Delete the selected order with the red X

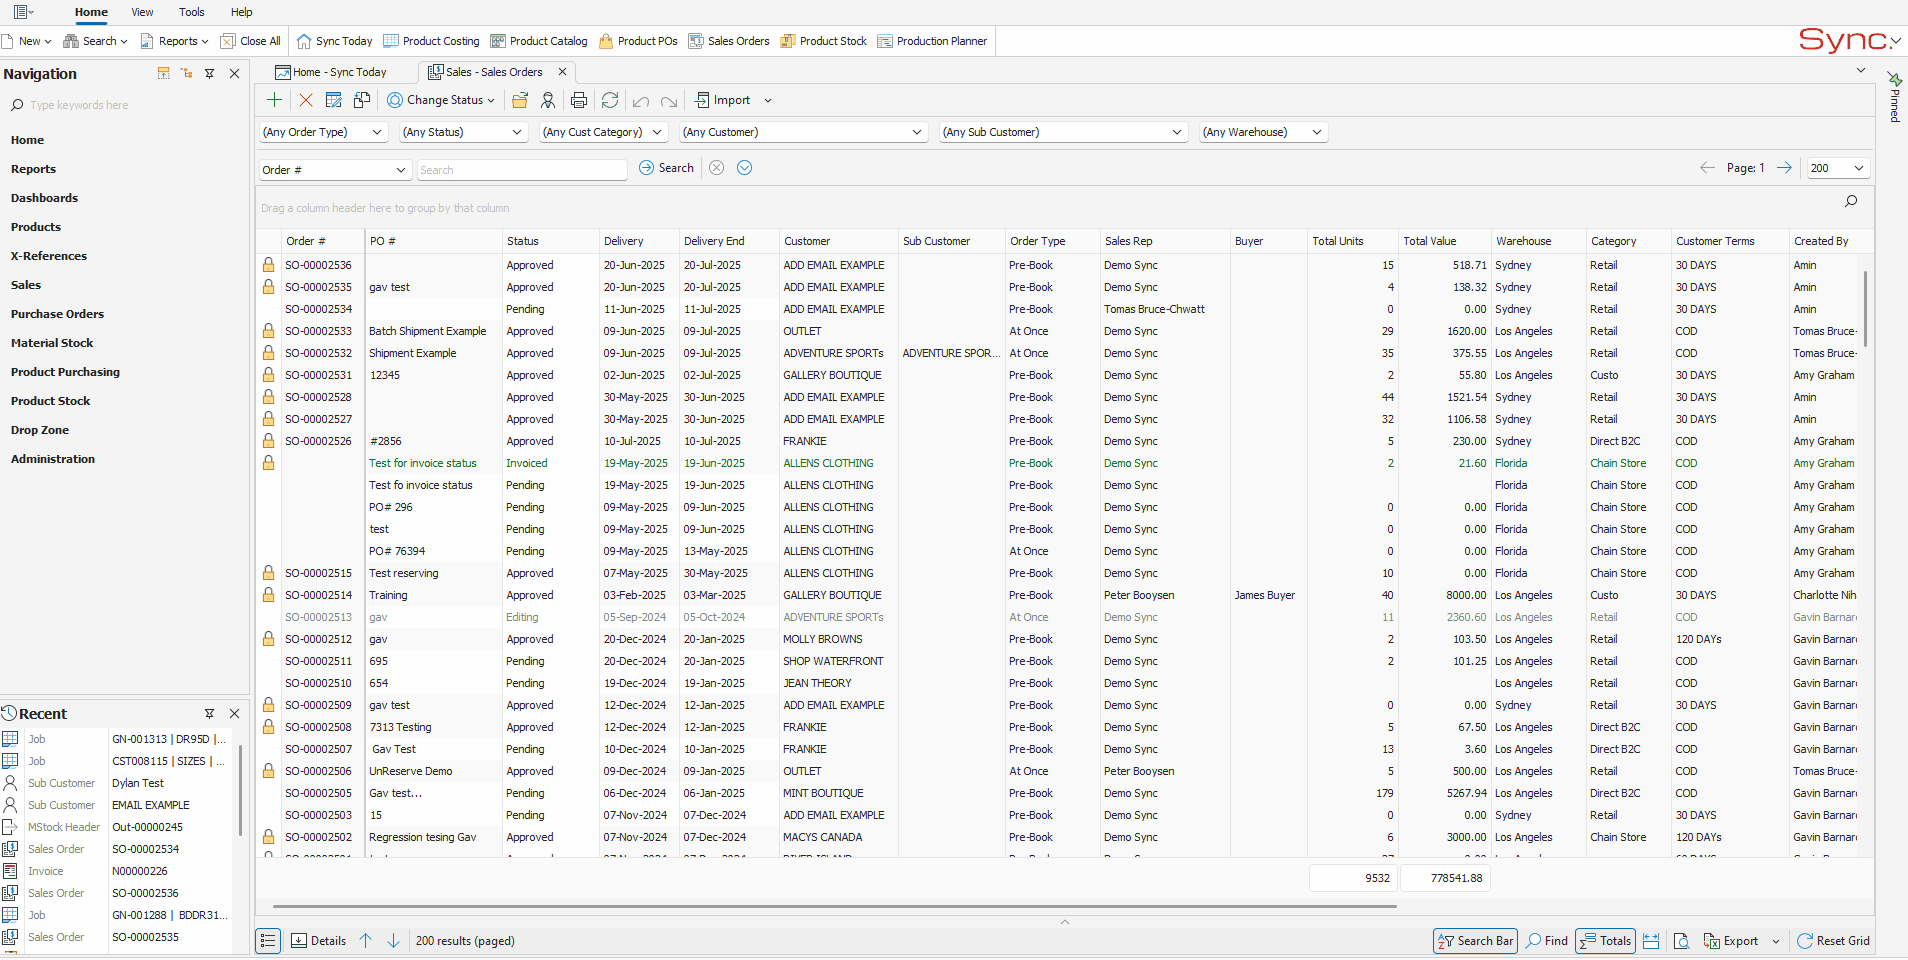click(306, 100)
